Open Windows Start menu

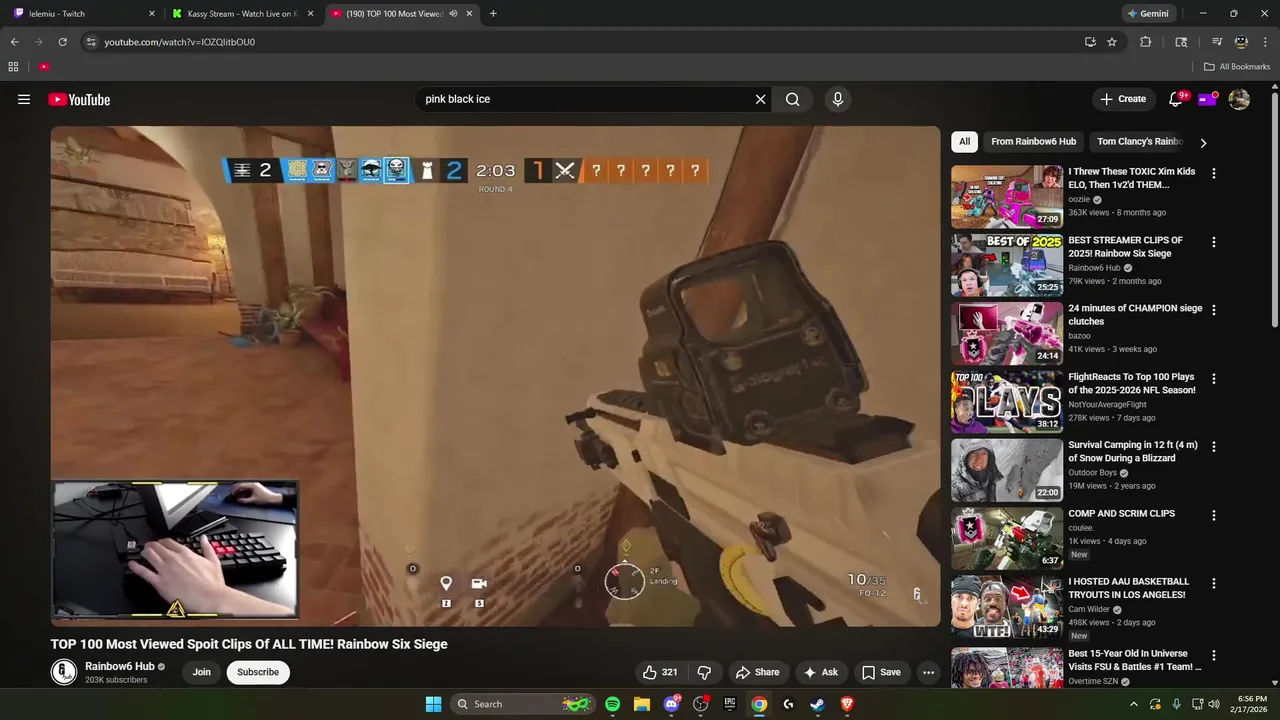(x=433, y=704)
